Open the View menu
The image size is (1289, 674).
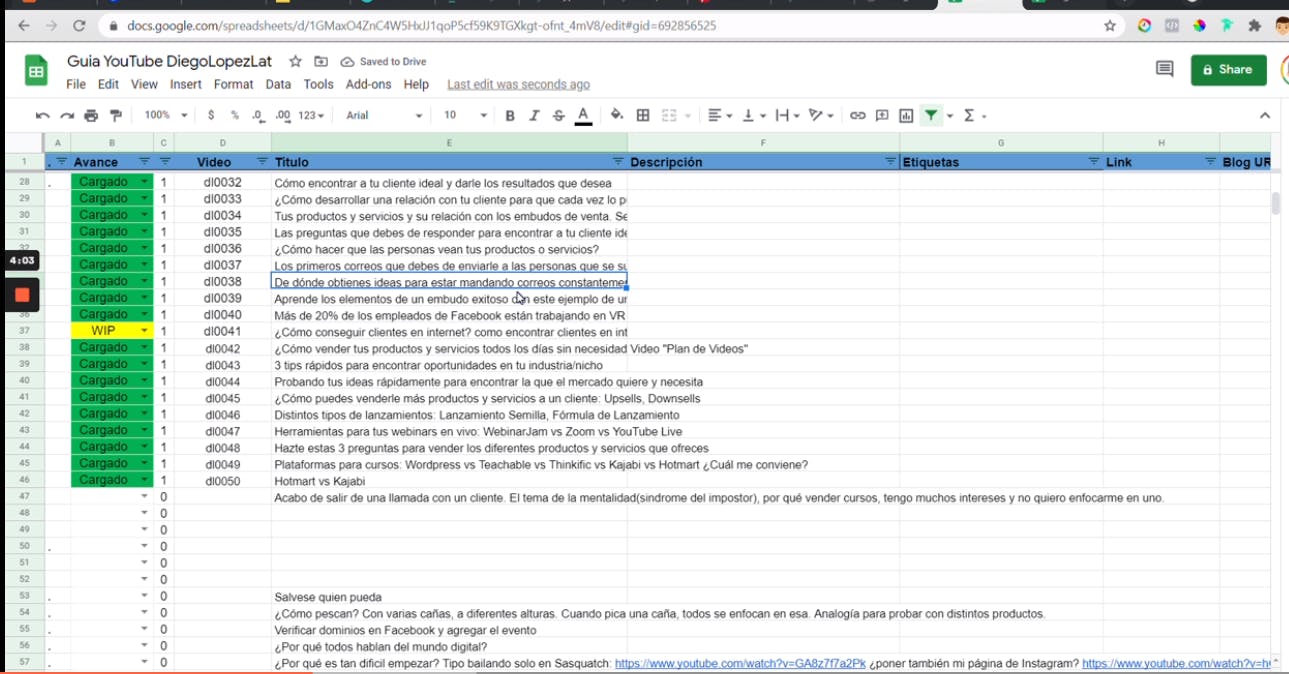144,85
